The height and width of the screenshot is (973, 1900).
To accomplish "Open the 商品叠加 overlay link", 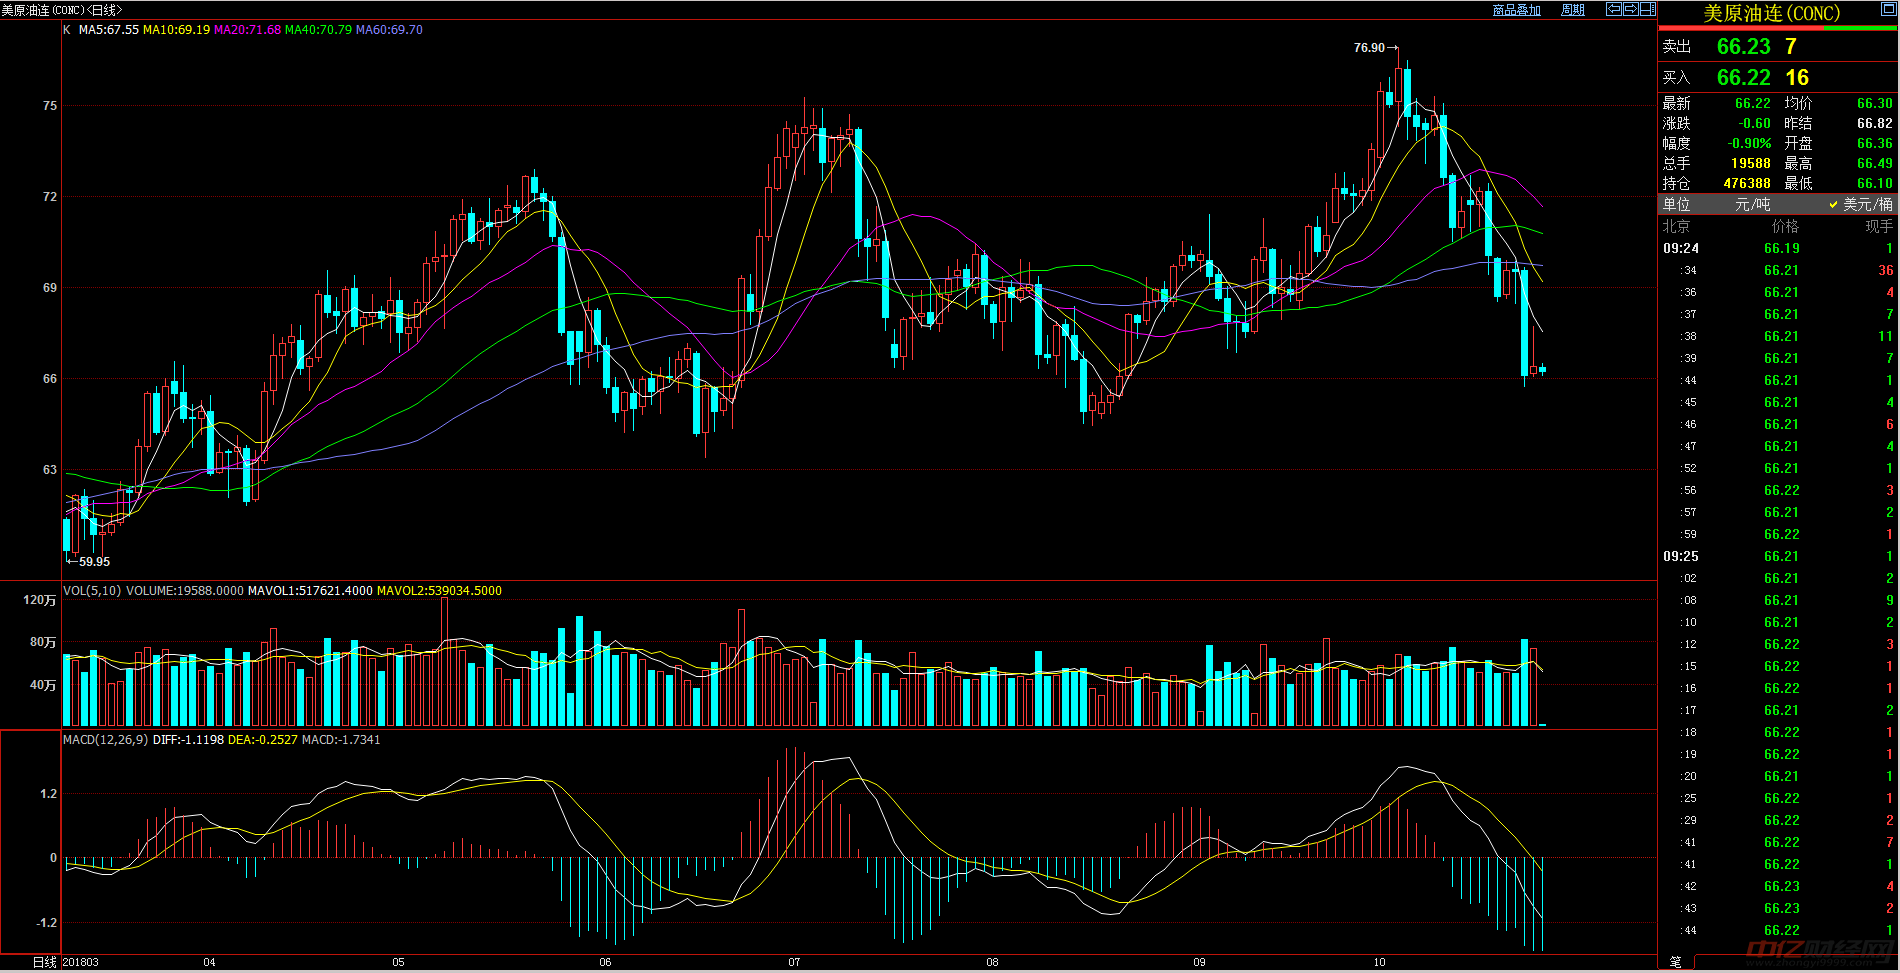I will [x=1516, y=10].
